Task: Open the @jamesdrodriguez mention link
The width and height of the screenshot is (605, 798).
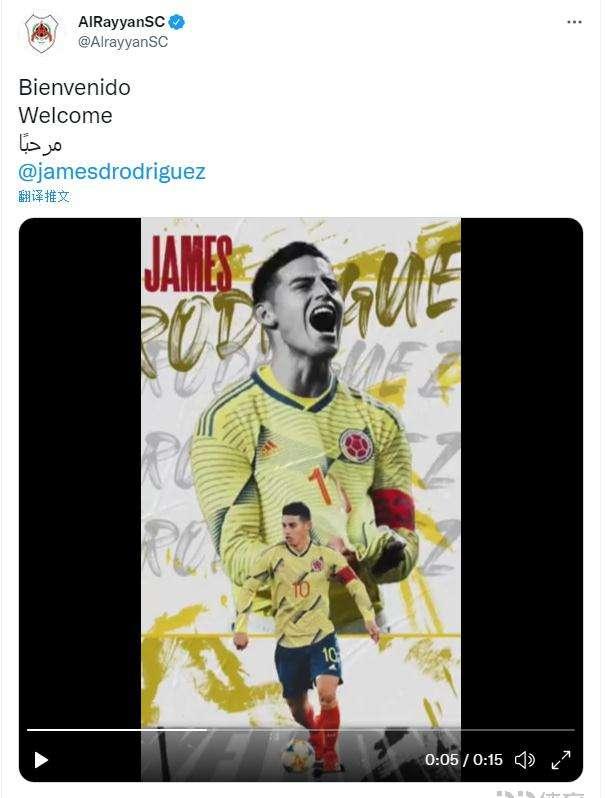Action: [112, 172]
